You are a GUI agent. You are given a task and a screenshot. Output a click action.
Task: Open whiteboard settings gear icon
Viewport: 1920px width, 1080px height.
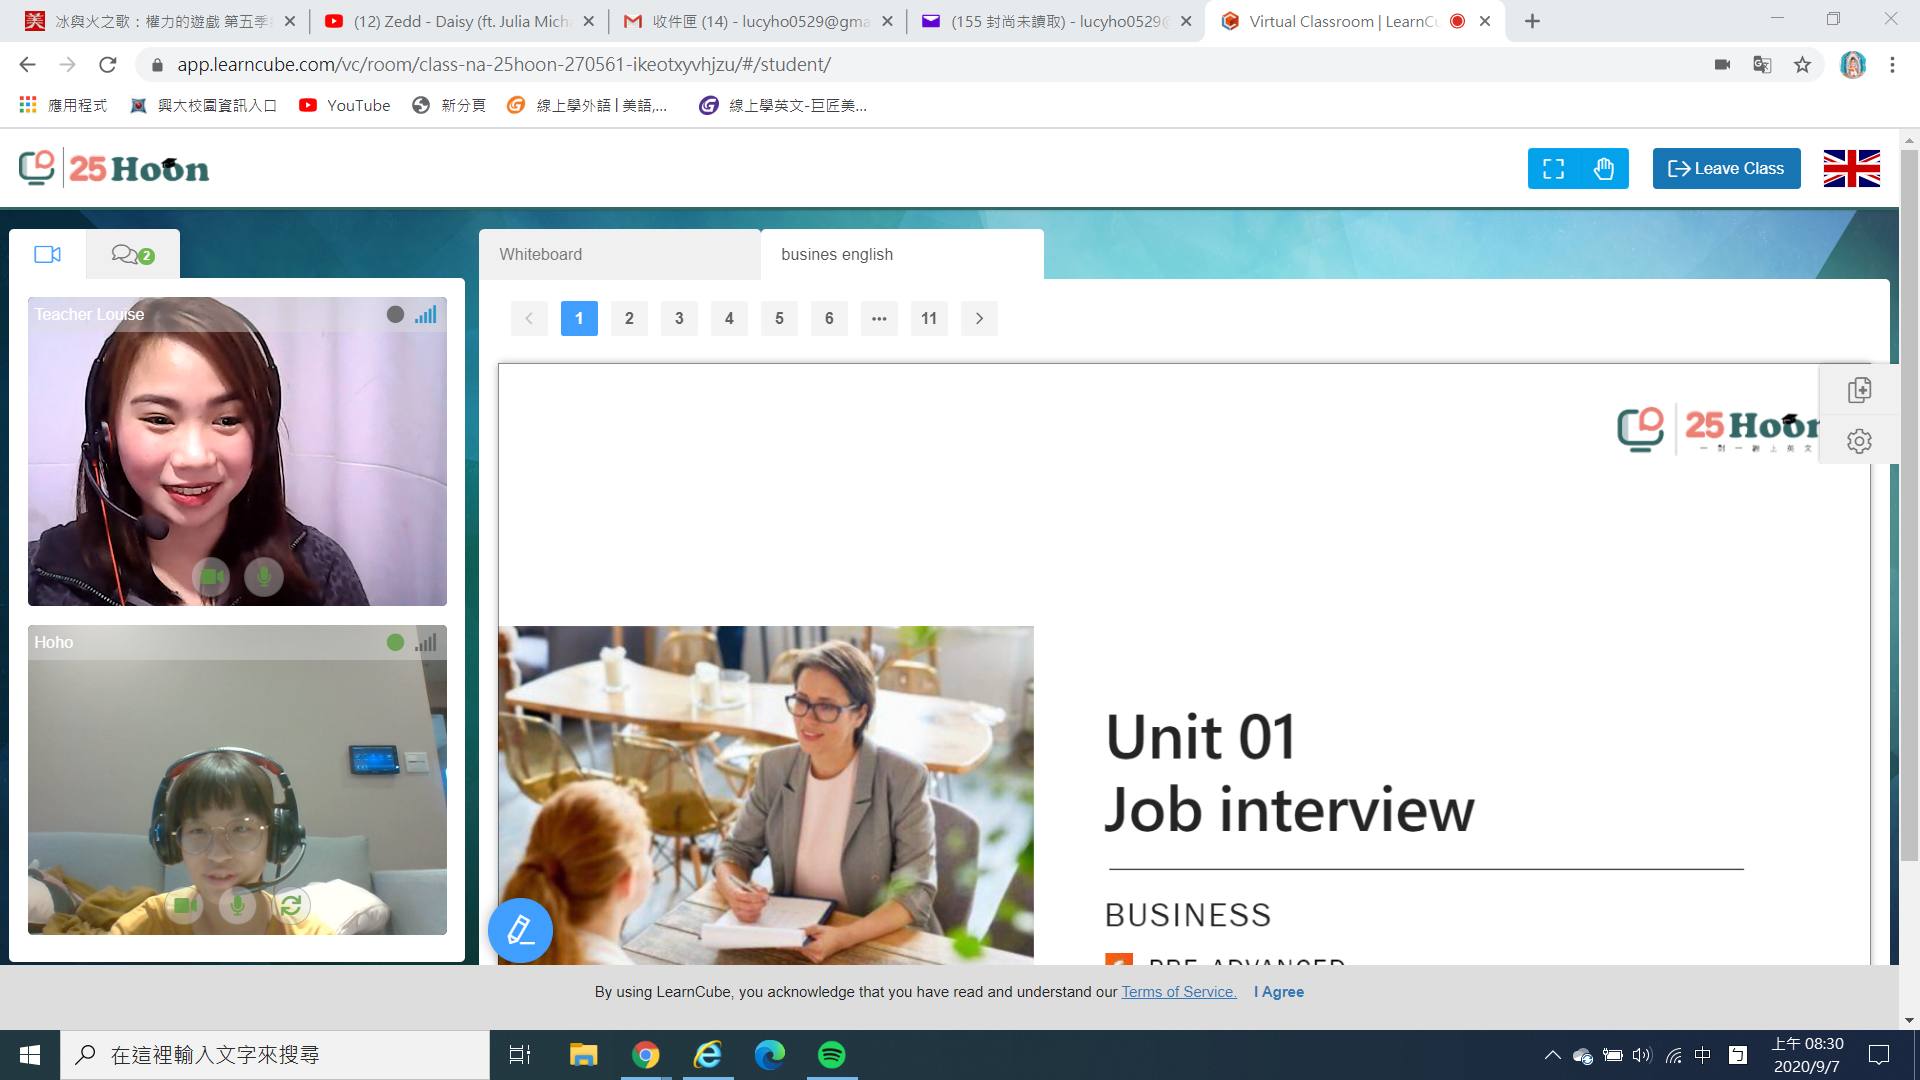coord(1859,441)
